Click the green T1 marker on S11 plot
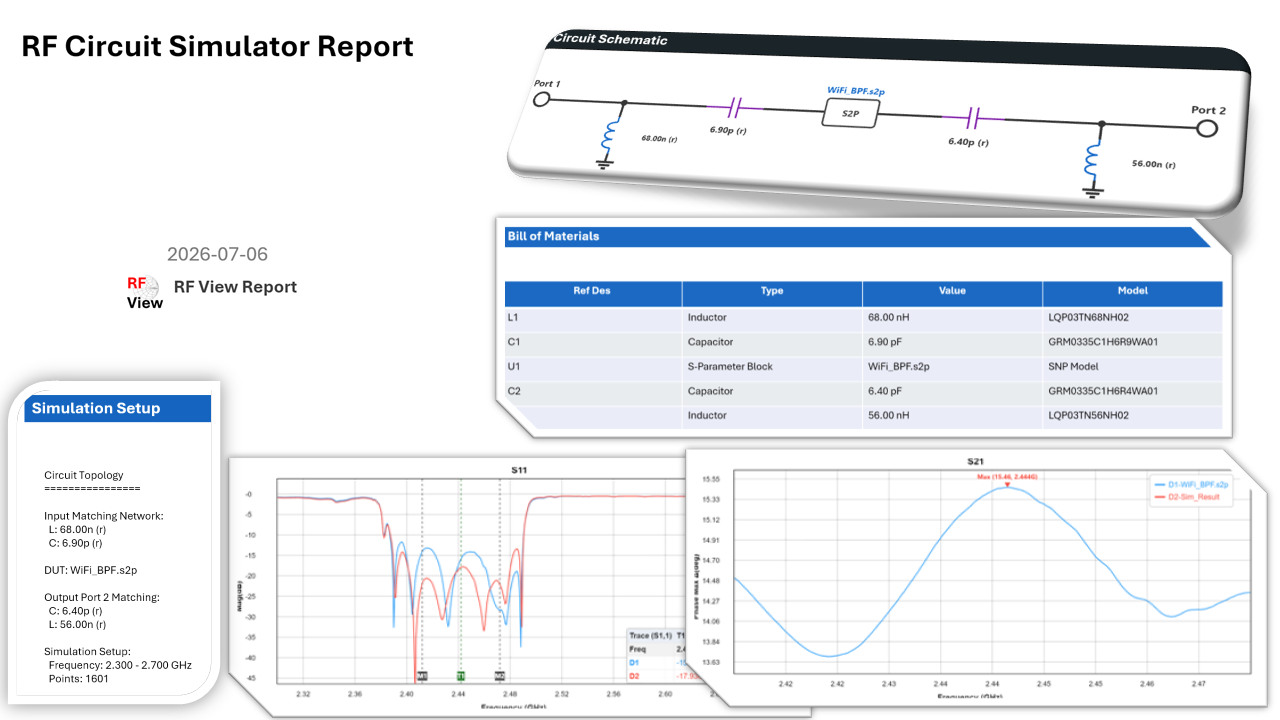Image resolution: width=1280 pixels, height=720 pixels. [461, 677]
